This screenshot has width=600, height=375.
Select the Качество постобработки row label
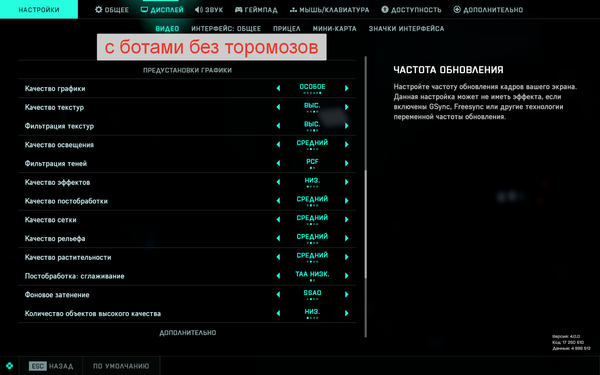[x=66, y=201]
